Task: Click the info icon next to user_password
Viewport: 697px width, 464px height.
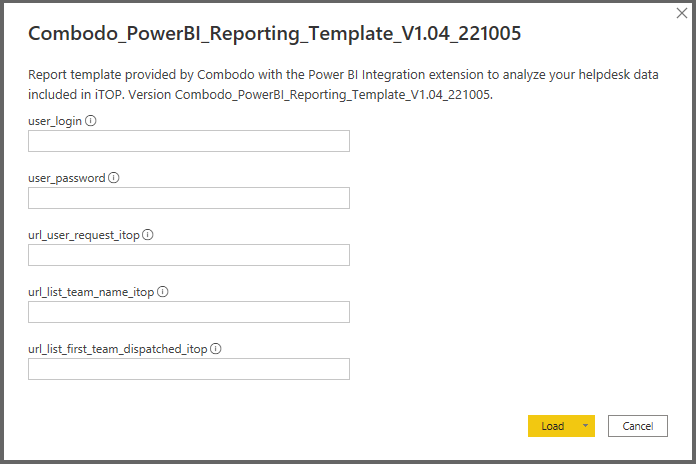Action: [x=113, y=178]
